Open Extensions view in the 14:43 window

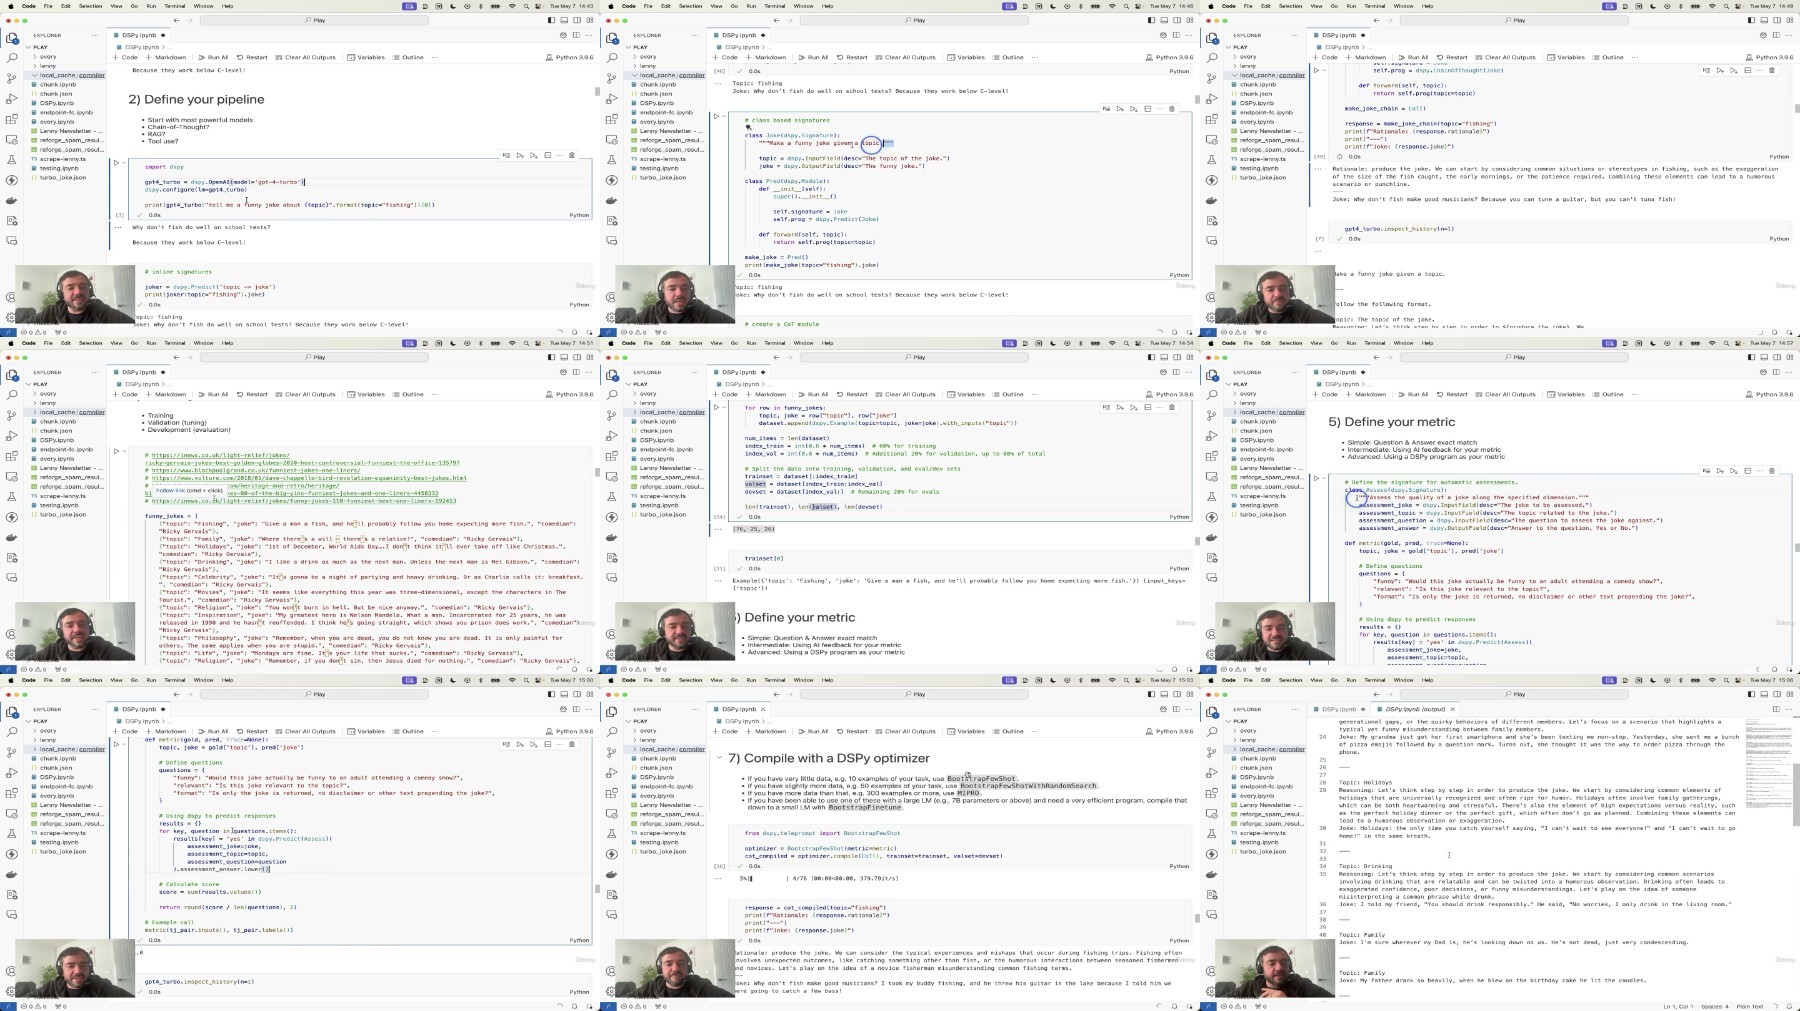(12, 119)
